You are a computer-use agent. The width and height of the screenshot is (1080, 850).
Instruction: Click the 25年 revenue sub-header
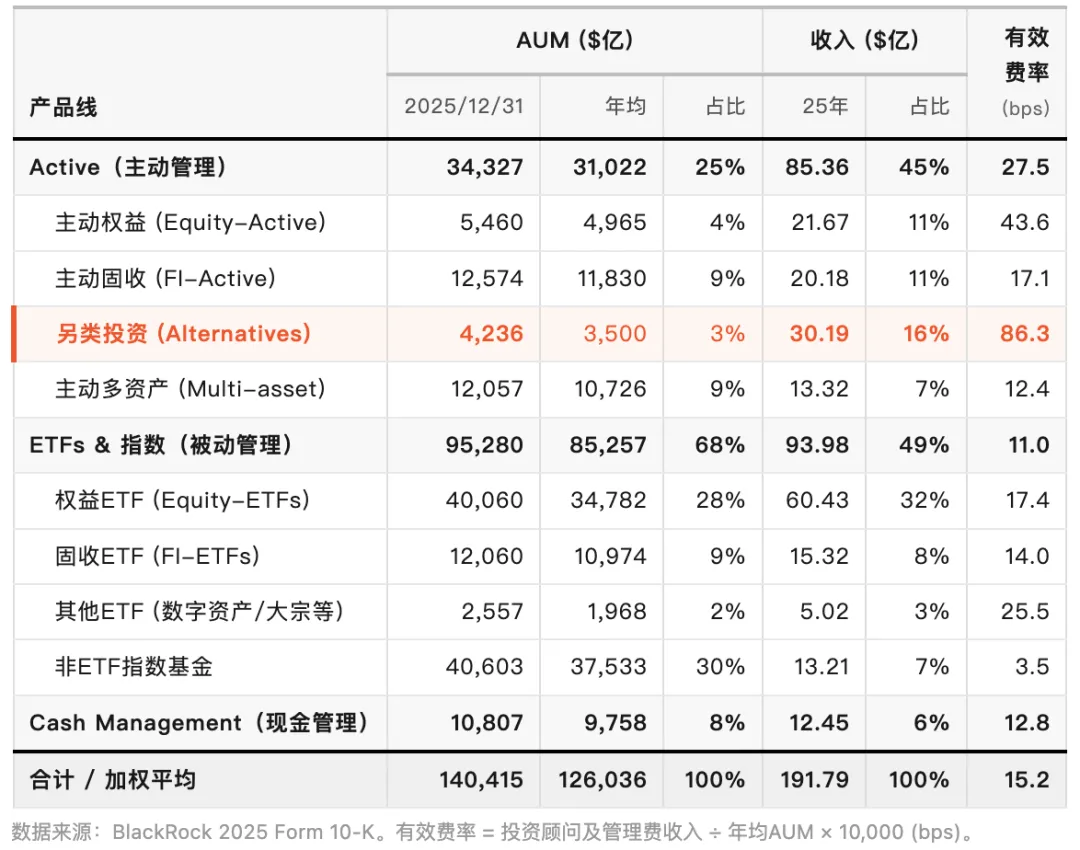[x=825, y=107]
